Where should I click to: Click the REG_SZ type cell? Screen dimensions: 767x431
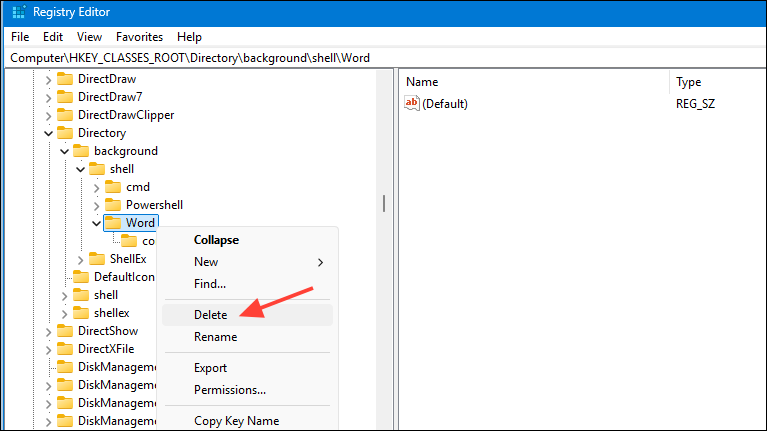pos(695,104)
